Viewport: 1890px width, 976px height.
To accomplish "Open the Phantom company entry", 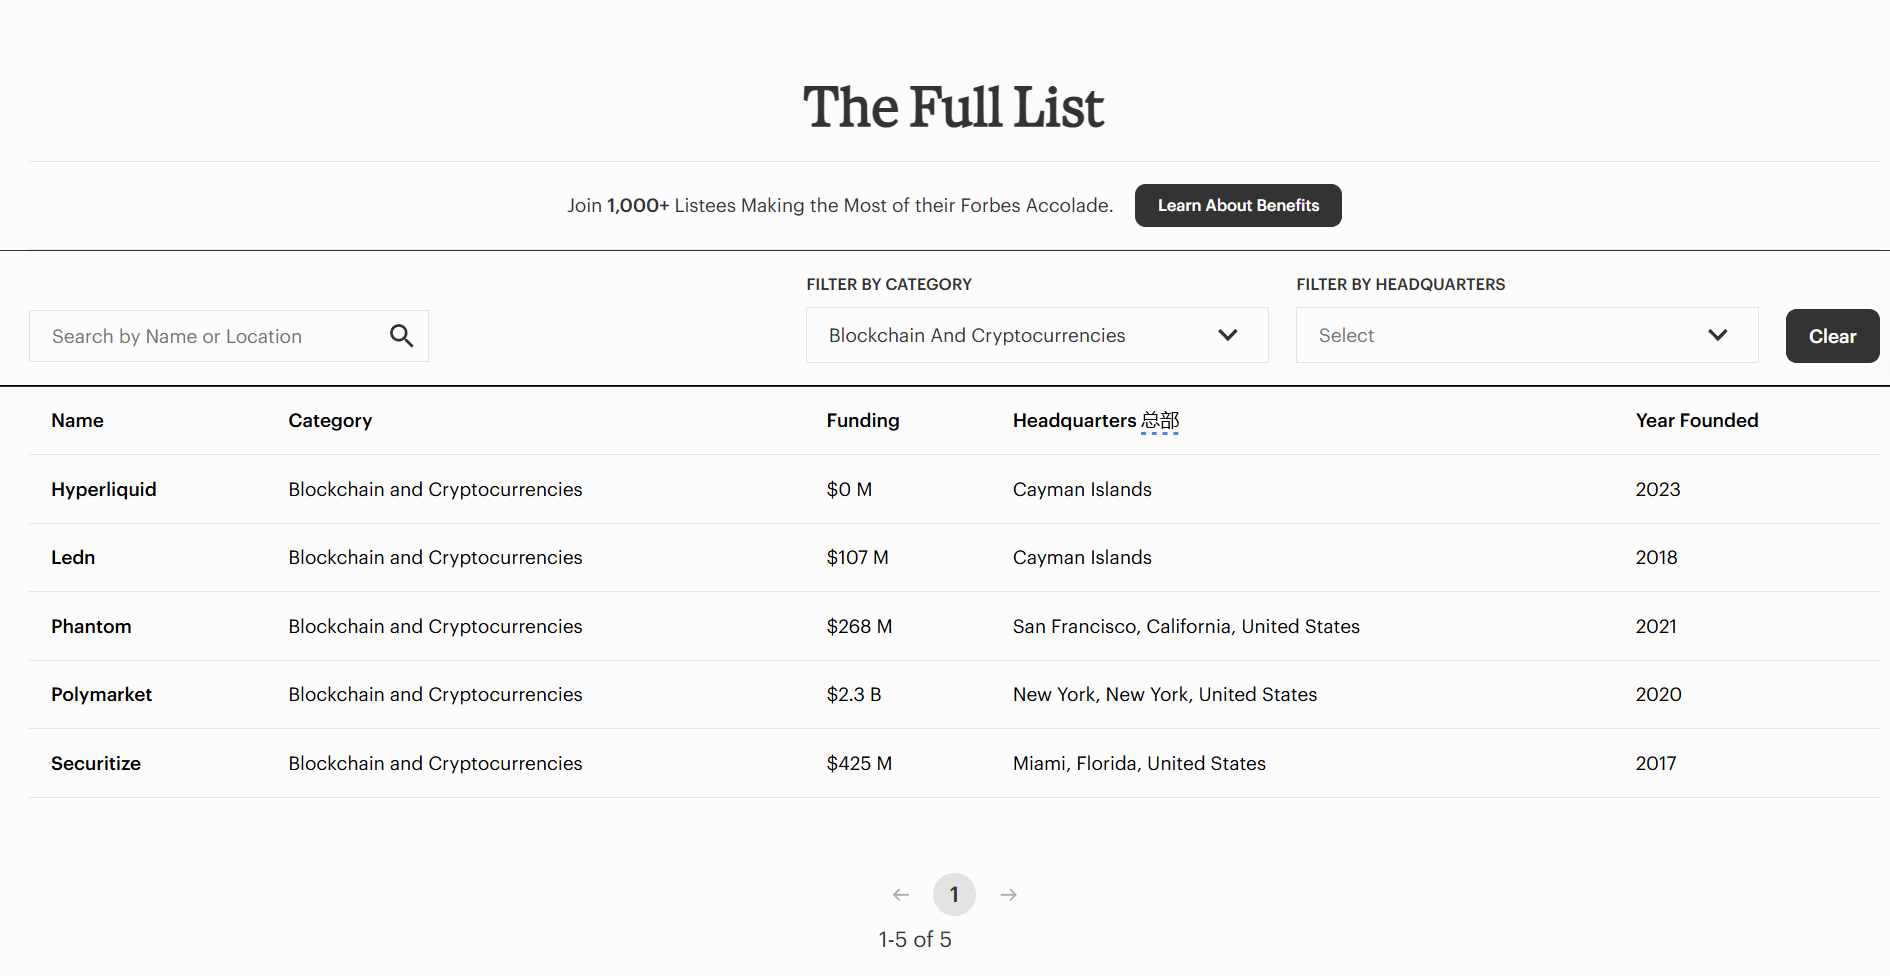I will [91, 626].
